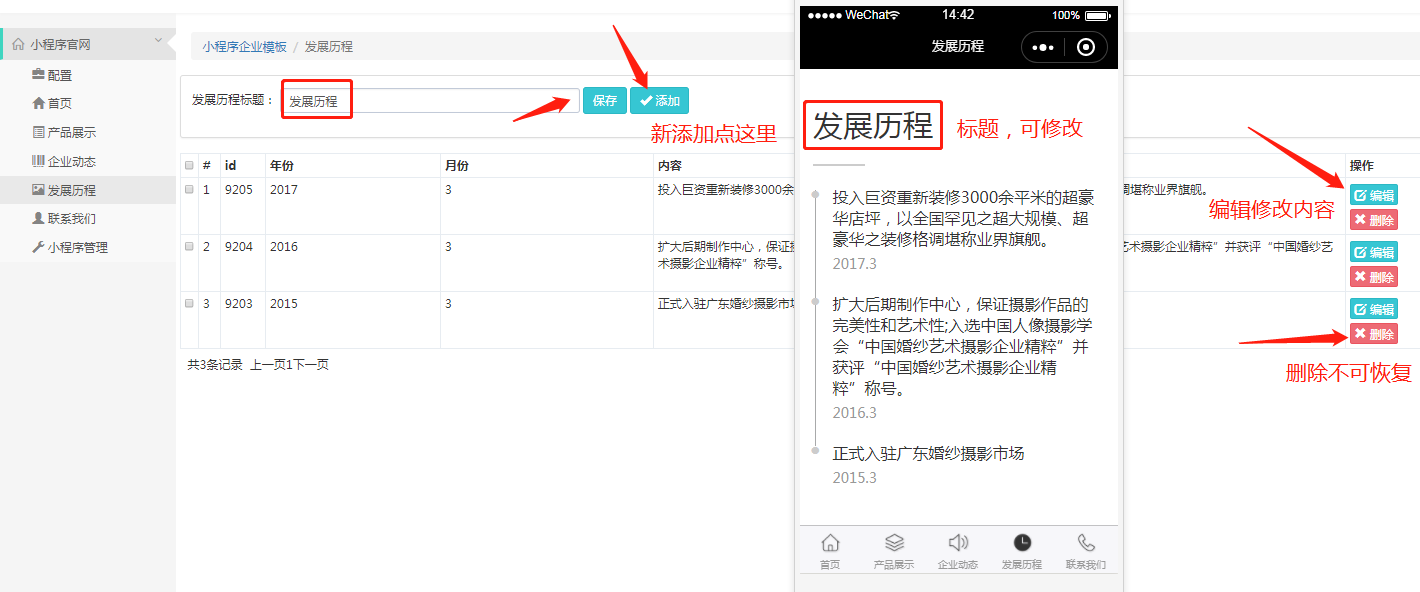This screenshot has width=1420, height=592.
Task: Delete the 2015 record with 删除 button
Action: pyautogui.click(x=1373, y=334)
